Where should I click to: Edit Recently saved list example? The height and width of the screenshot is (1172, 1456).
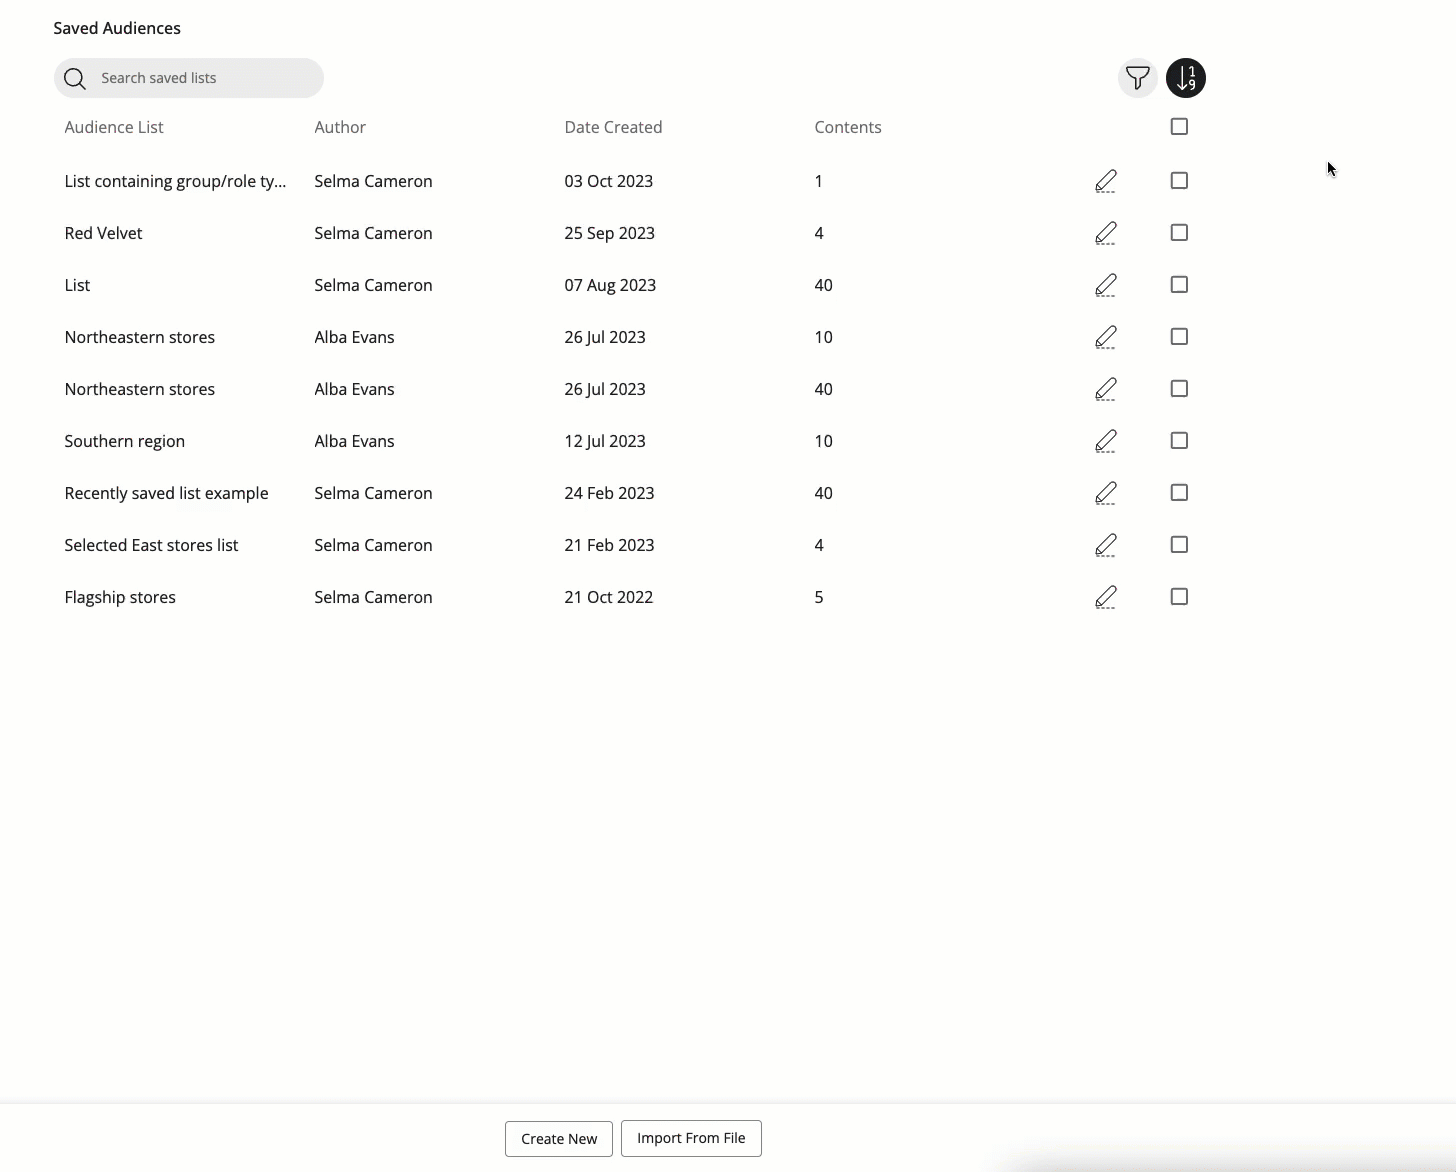coord(1105,493)
